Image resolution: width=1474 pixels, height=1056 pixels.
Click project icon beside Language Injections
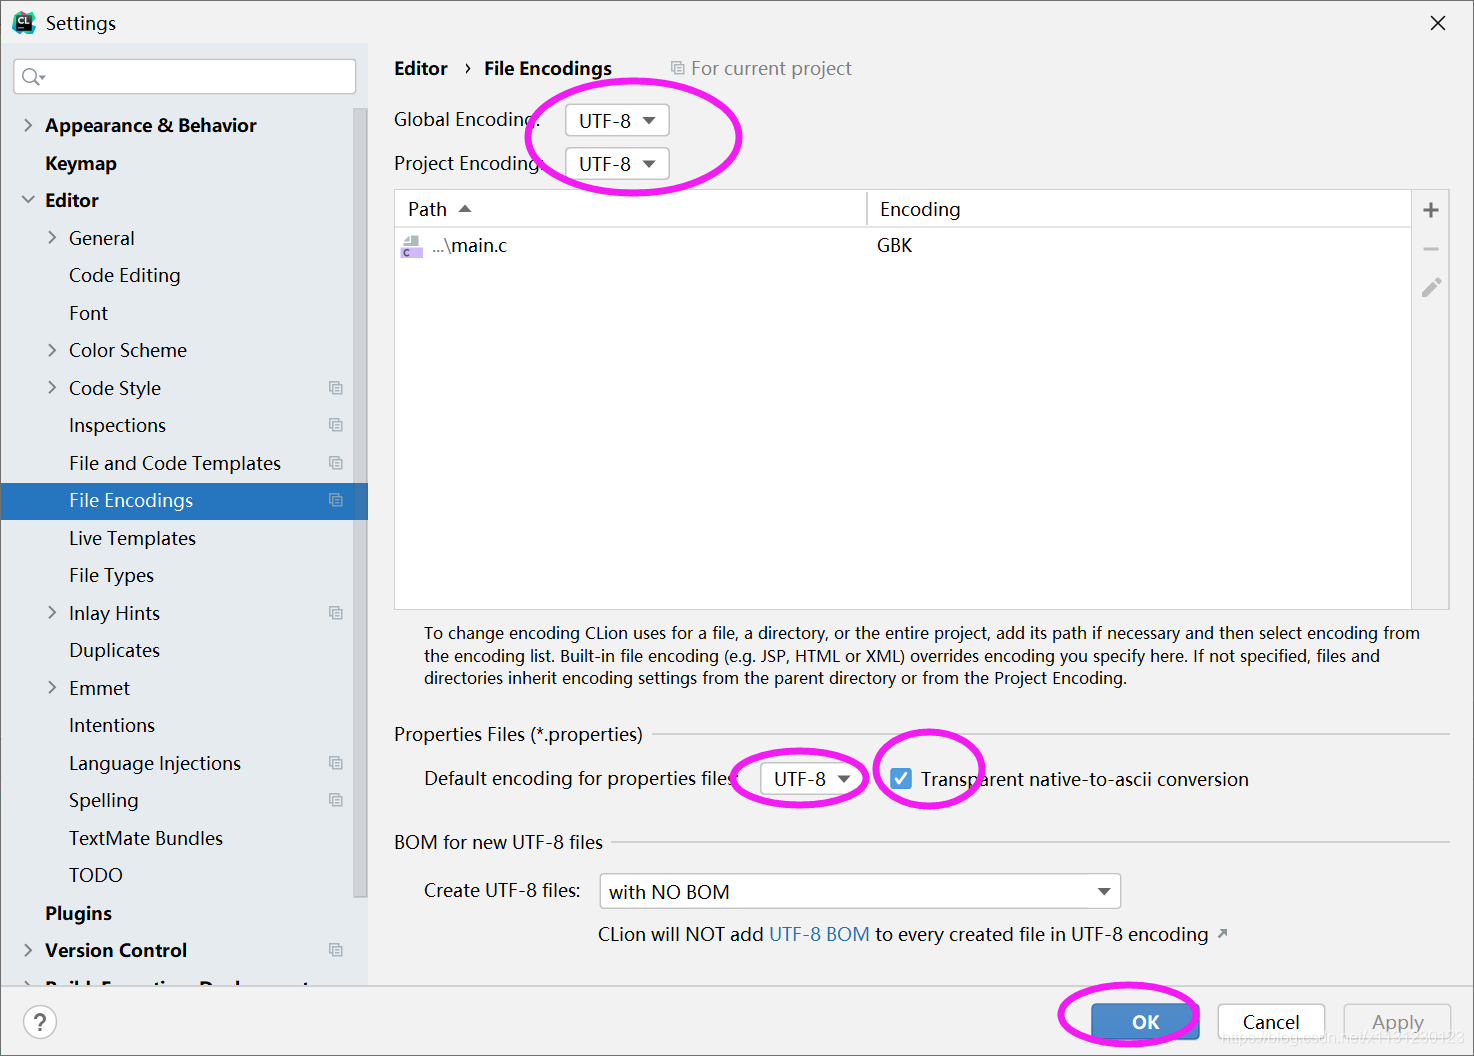pos(336,763)
